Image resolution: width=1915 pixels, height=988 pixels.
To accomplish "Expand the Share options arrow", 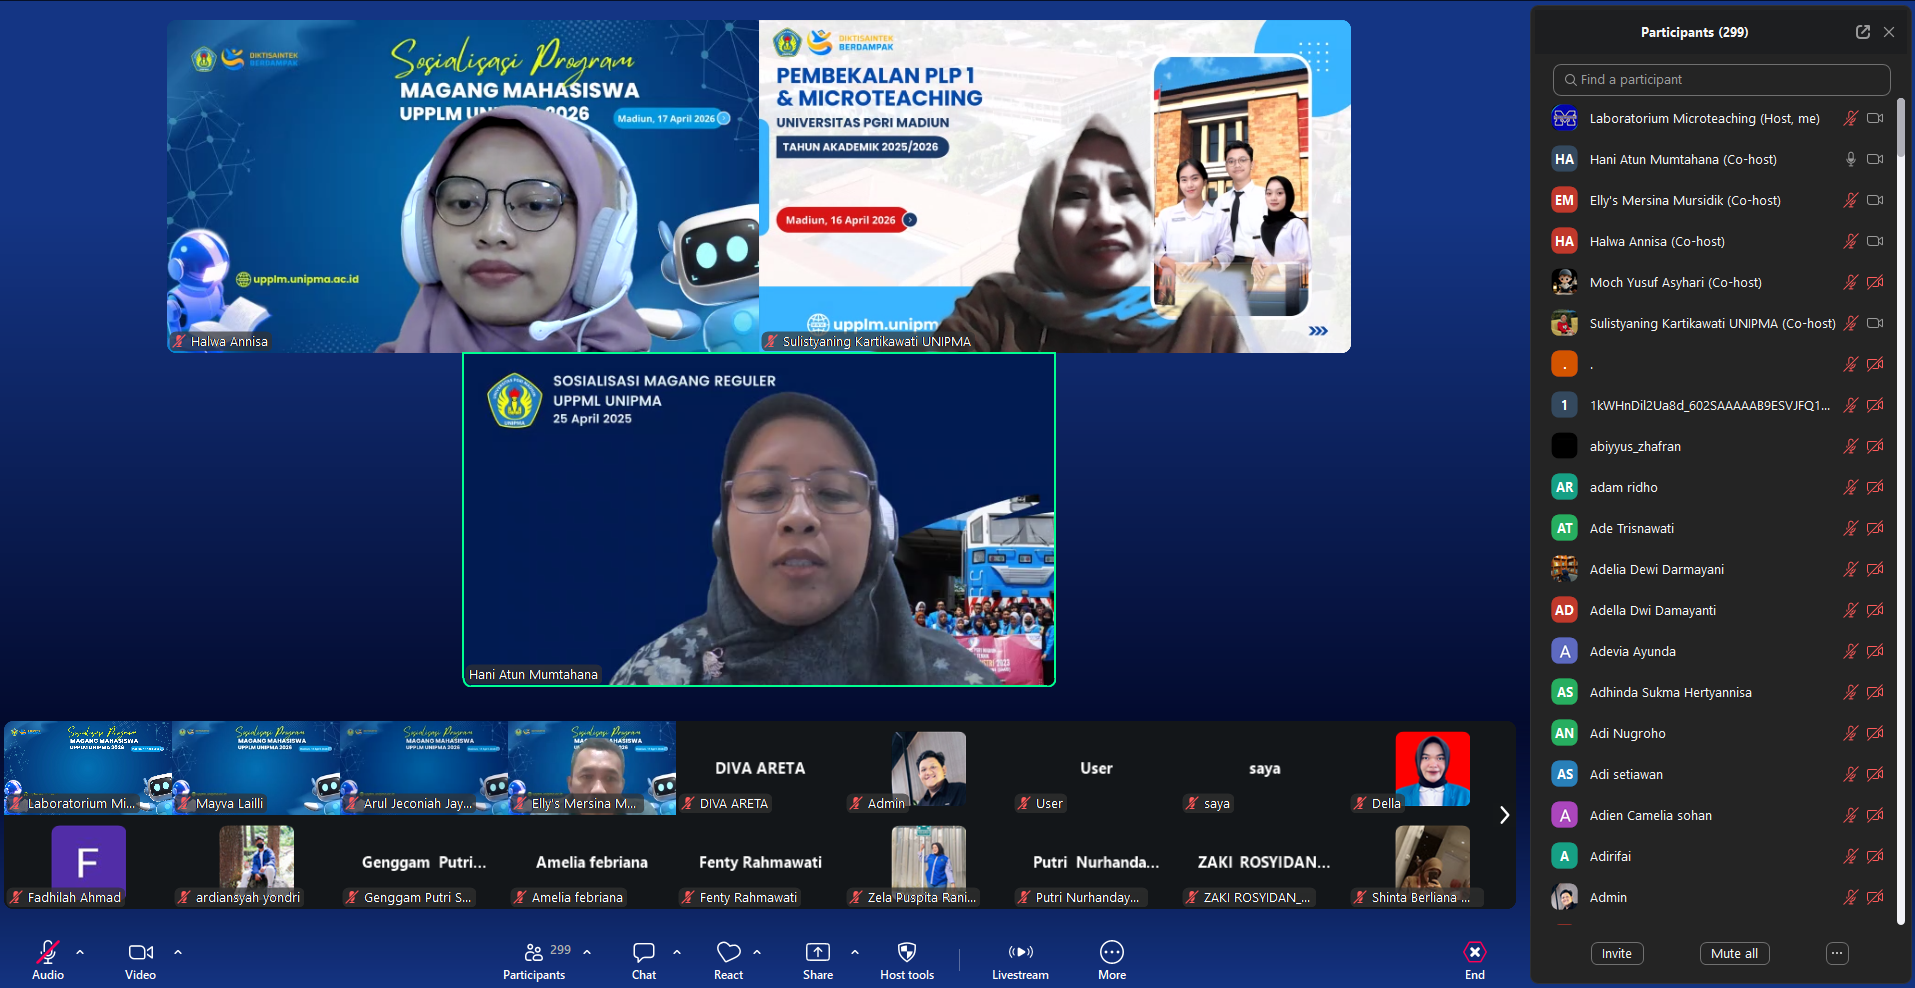I will pos(855,952).
